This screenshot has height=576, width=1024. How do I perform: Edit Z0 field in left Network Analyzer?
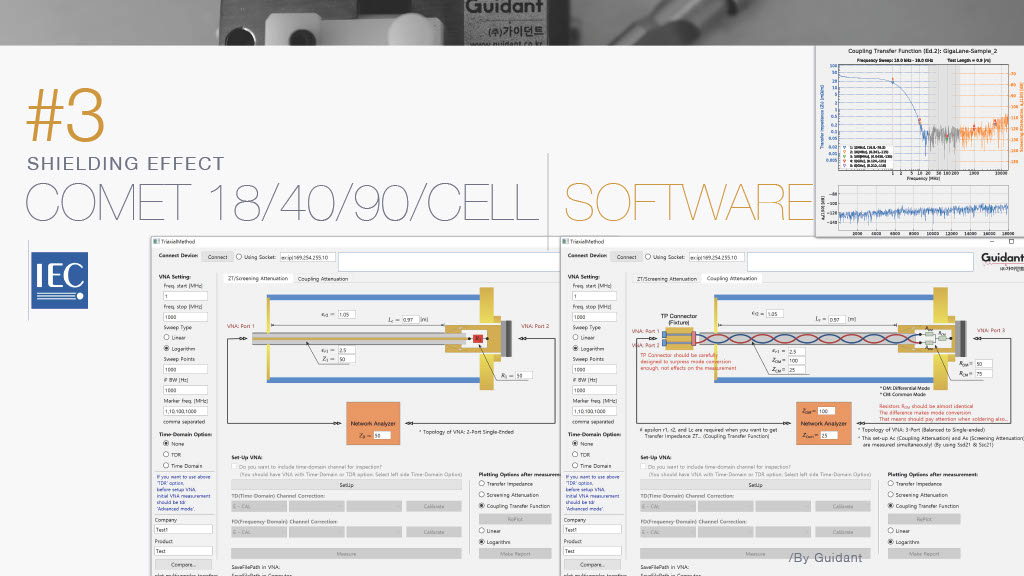(x=382, y=435)
